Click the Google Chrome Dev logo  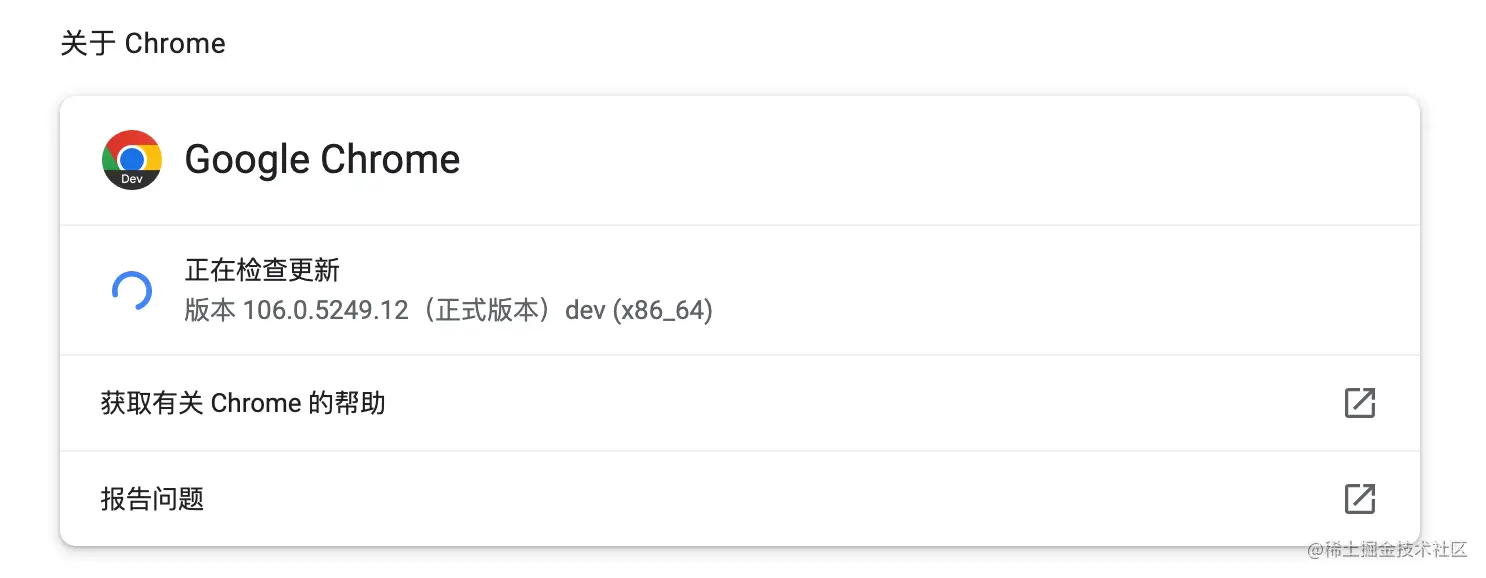tap(132, 158)
